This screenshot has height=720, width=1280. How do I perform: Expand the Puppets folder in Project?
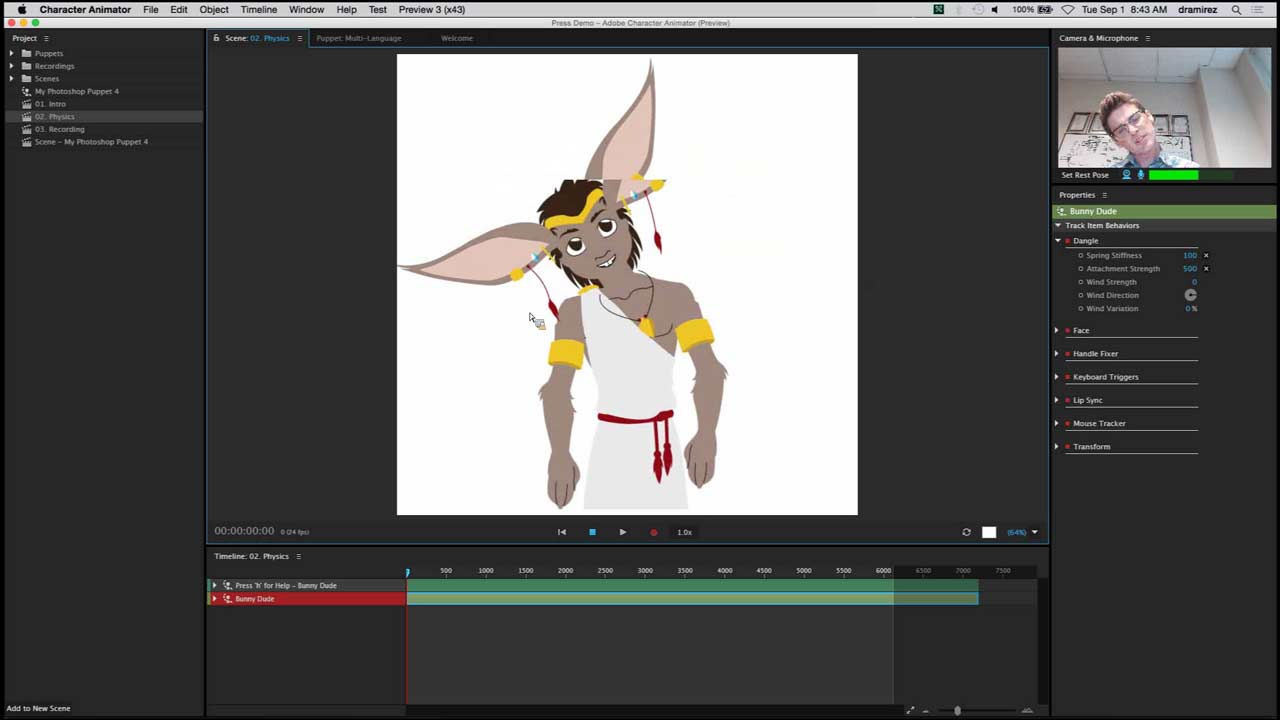click(11, 53)
